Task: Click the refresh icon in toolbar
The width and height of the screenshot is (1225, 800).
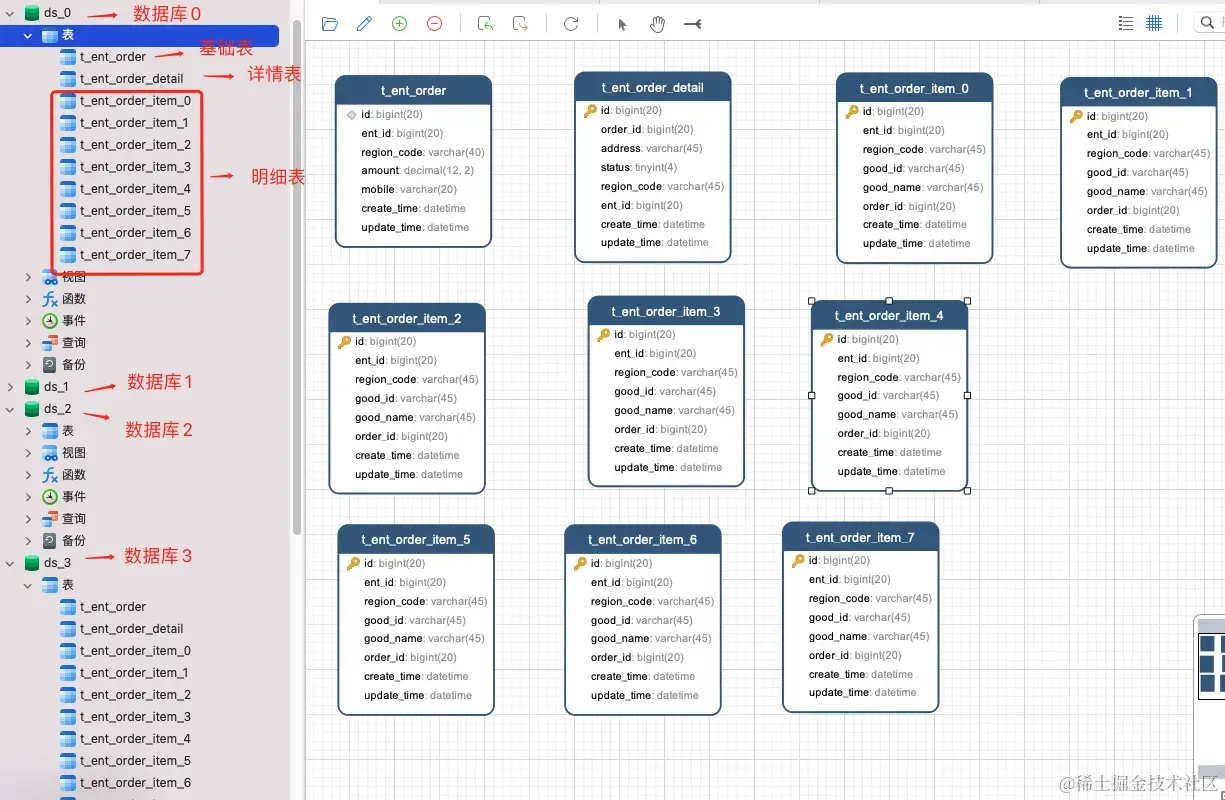Action: pos(571,23)
